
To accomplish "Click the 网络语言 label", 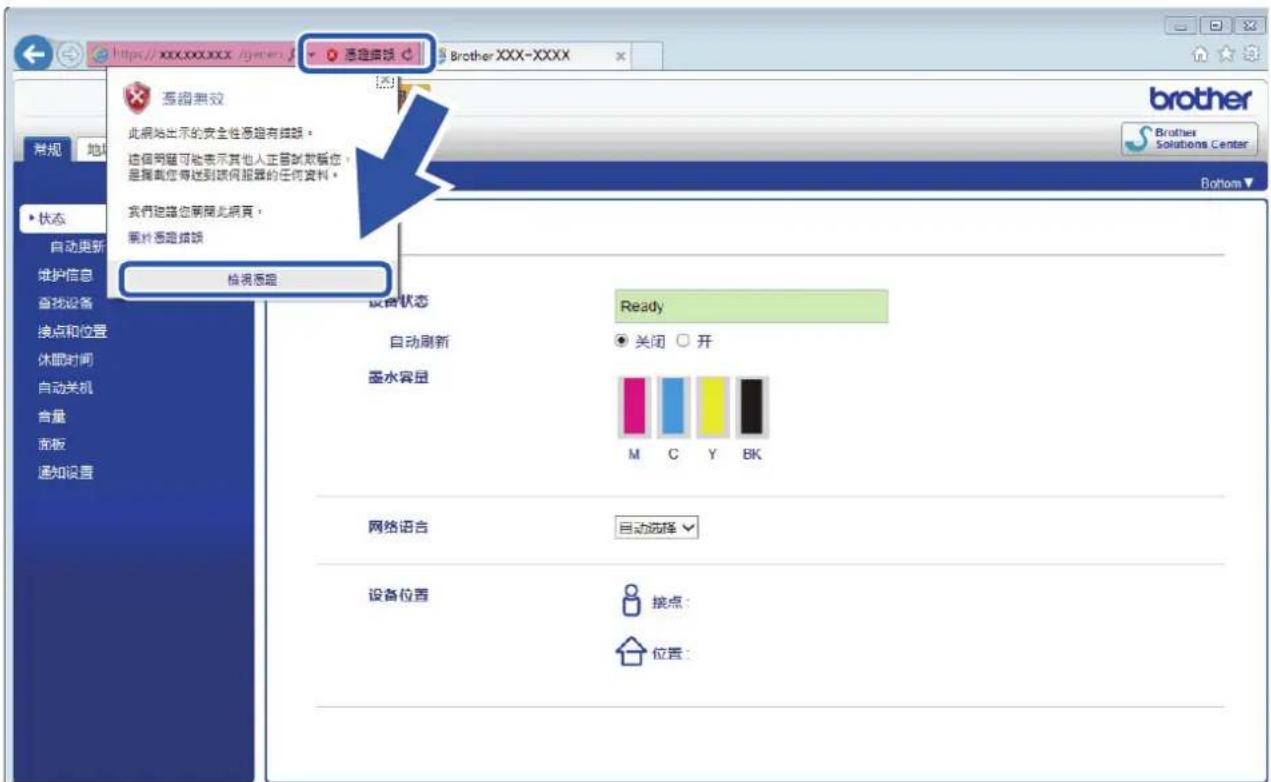I will (399, 527).
